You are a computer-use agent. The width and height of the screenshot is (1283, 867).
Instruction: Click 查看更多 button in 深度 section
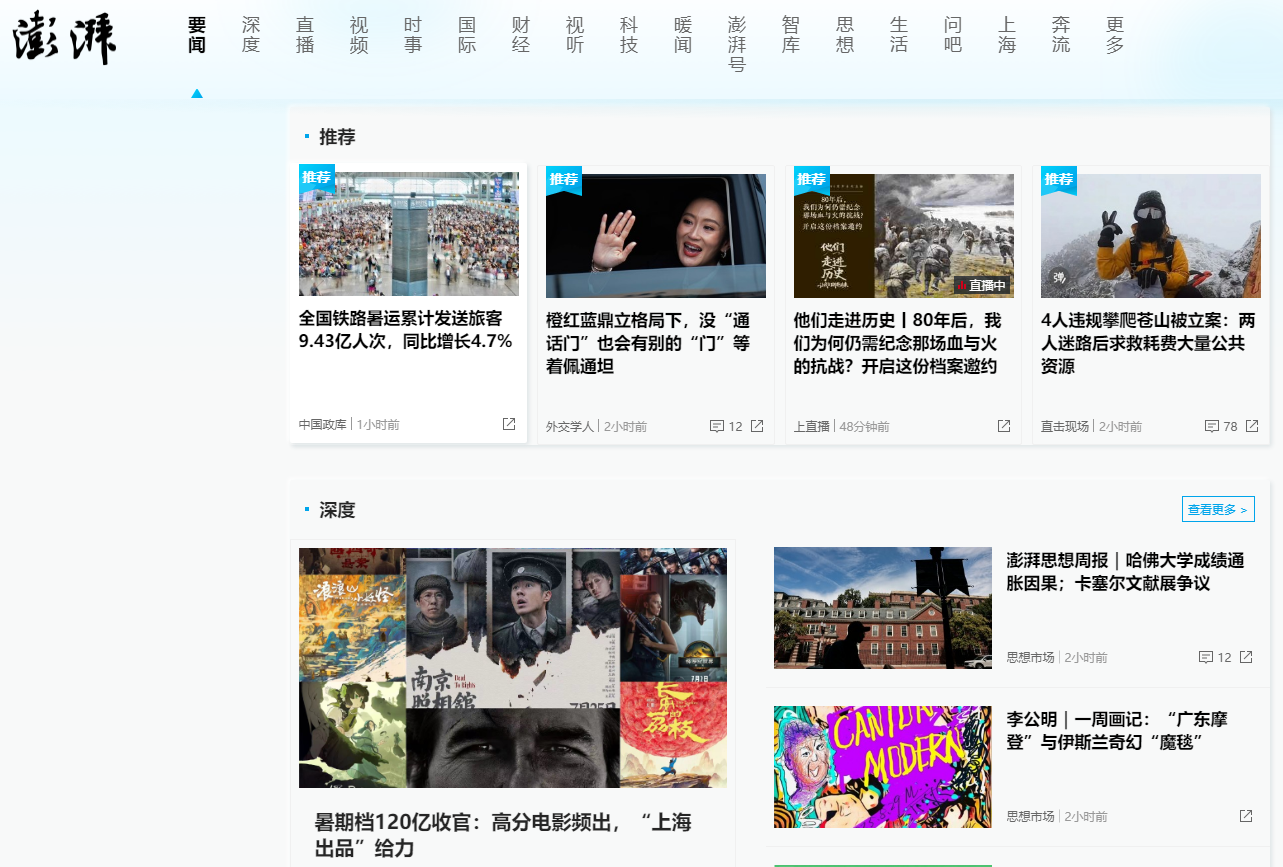pyautogui.click(x=1217, y=509)
